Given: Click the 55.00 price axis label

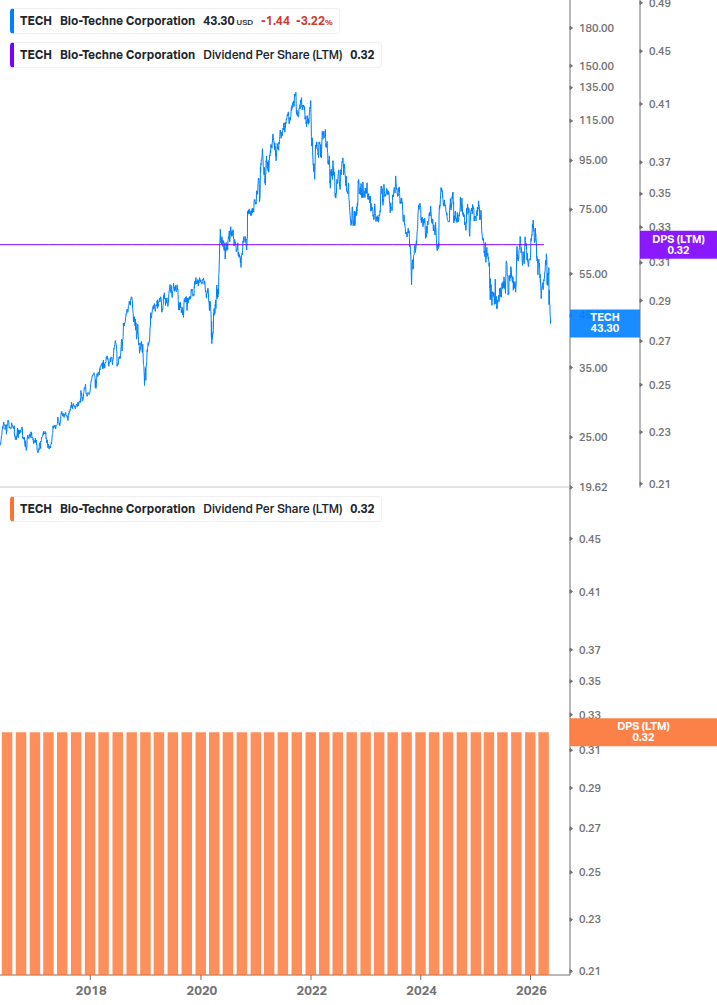Looking at the screenshot, I should pos(593,274).
